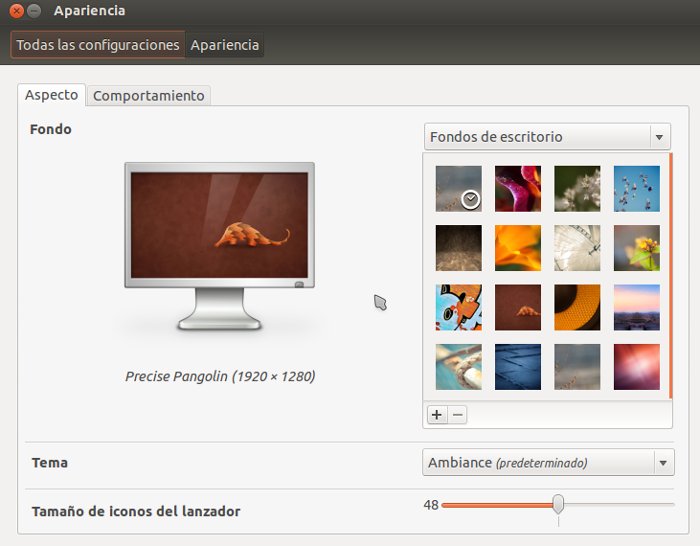700x546 pixels.
Task: Click the launcher icon size slider handle
Action: tap(558, 504)
